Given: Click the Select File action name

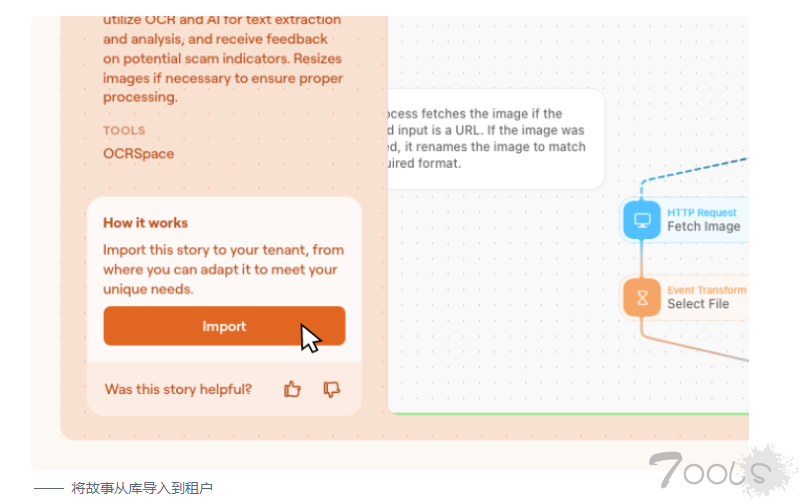Looking at the screenshot, I should tap(698, 304).
